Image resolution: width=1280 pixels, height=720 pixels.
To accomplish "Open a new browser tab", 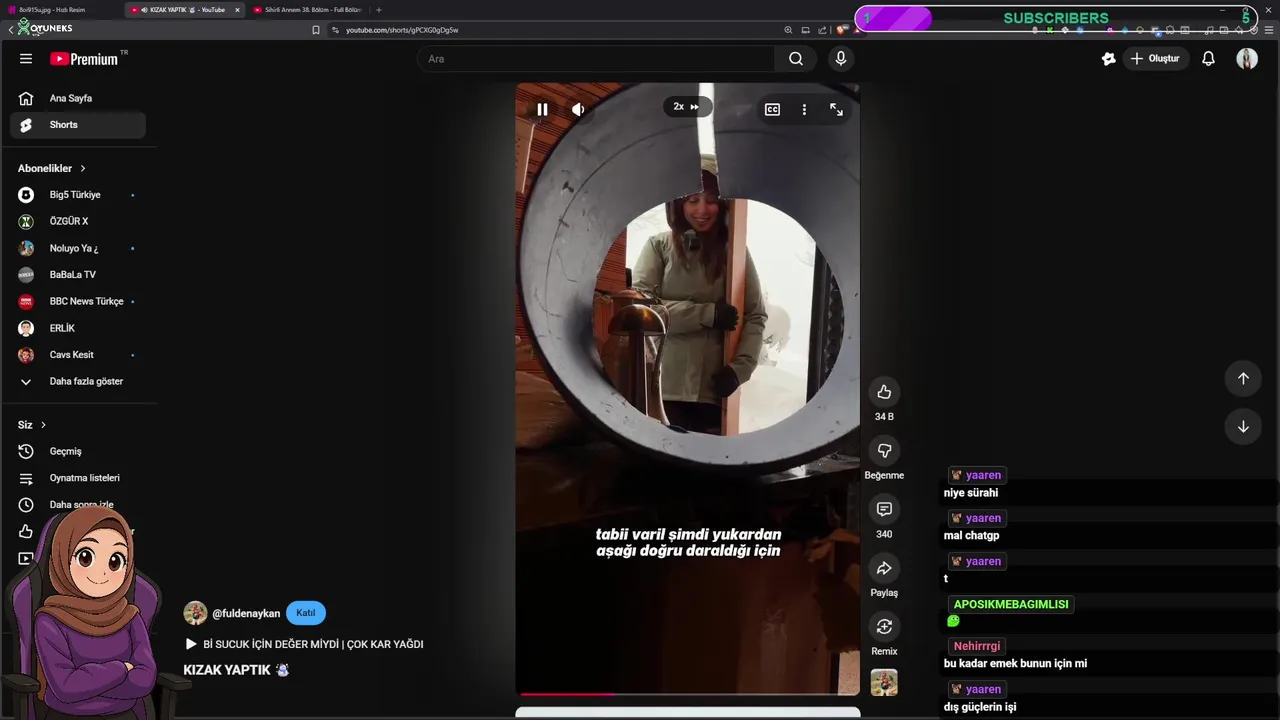I will (x=378, y=10).
